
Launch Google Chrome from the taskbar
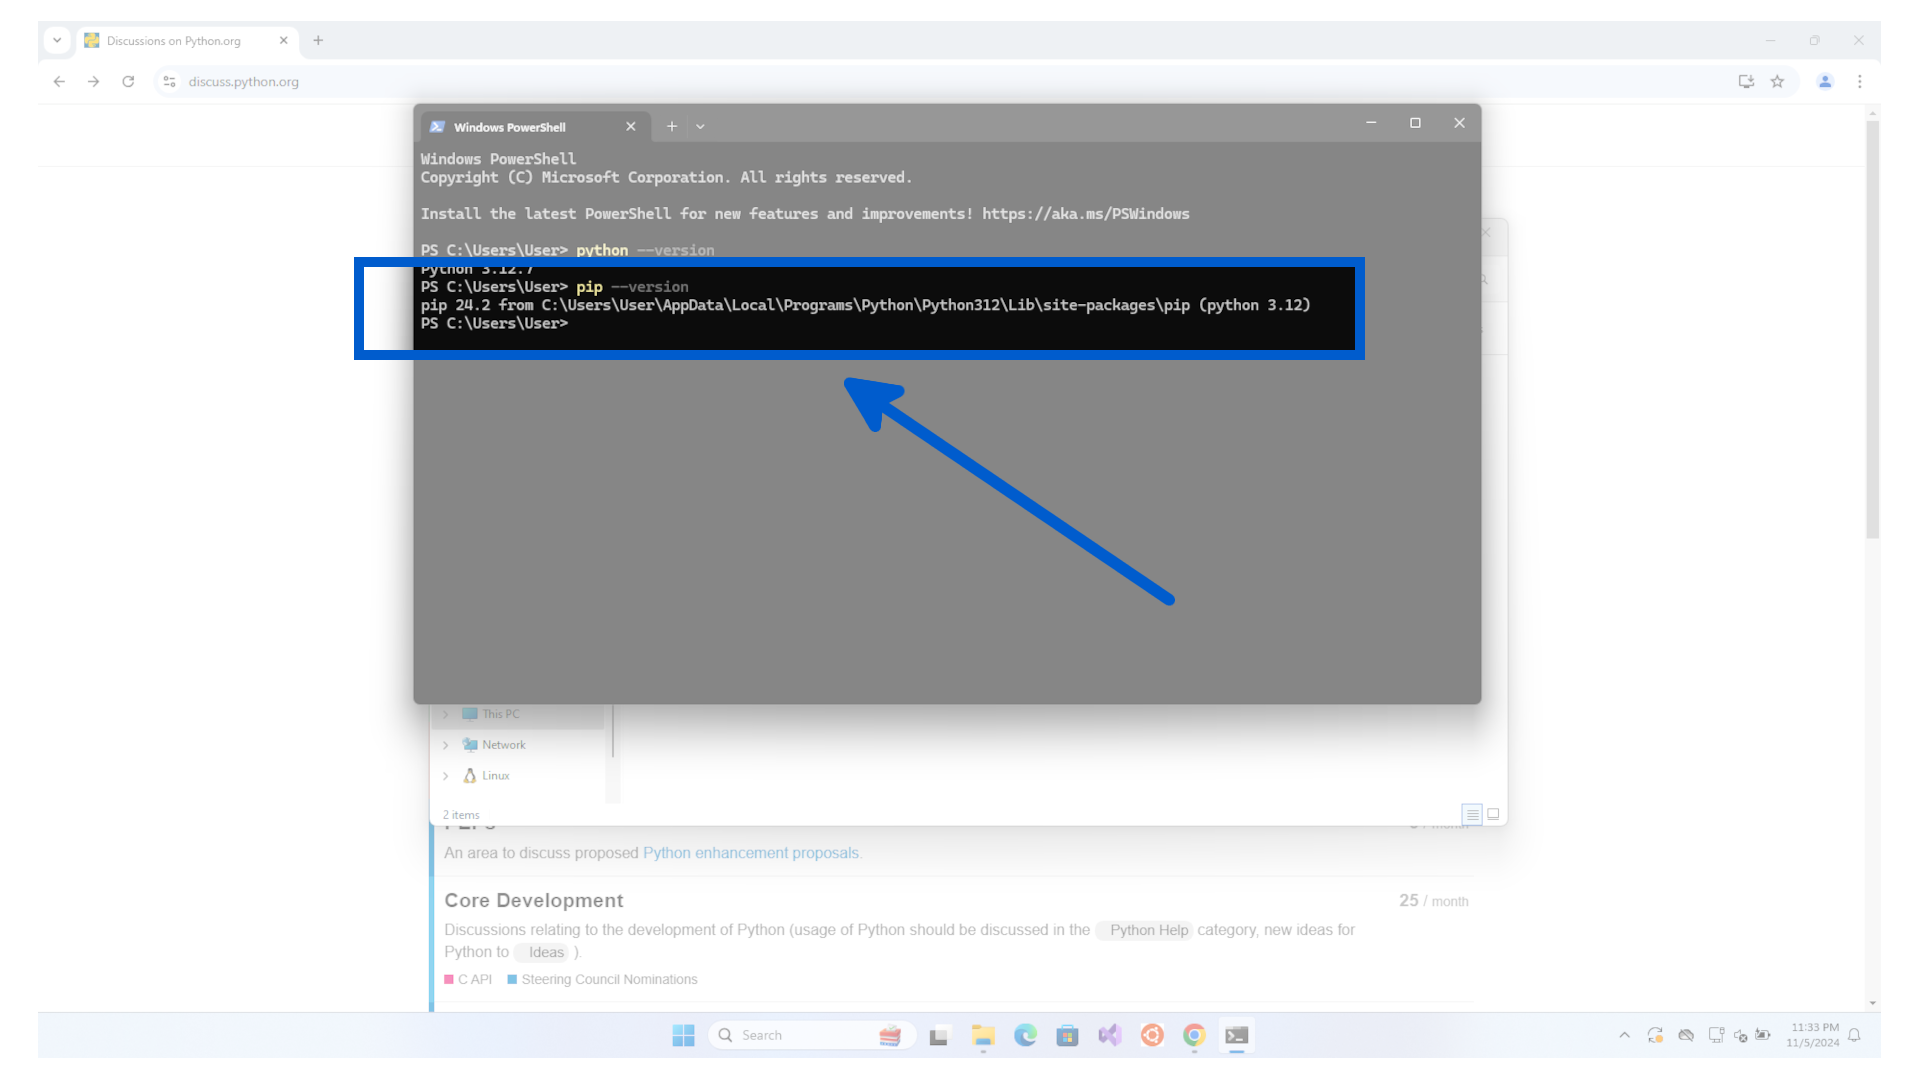point(1193,1035)
